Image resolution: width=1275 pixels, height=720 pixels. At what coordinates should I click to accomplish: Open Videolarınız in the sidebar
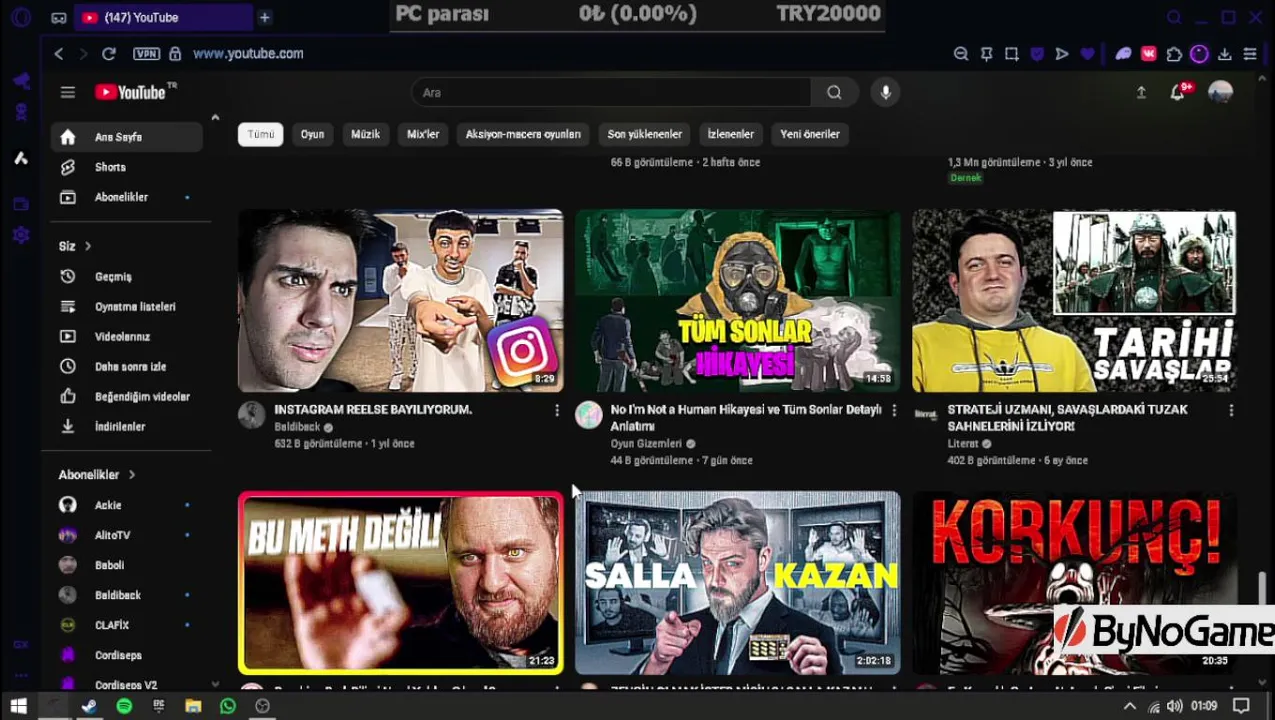click(127, 337)
